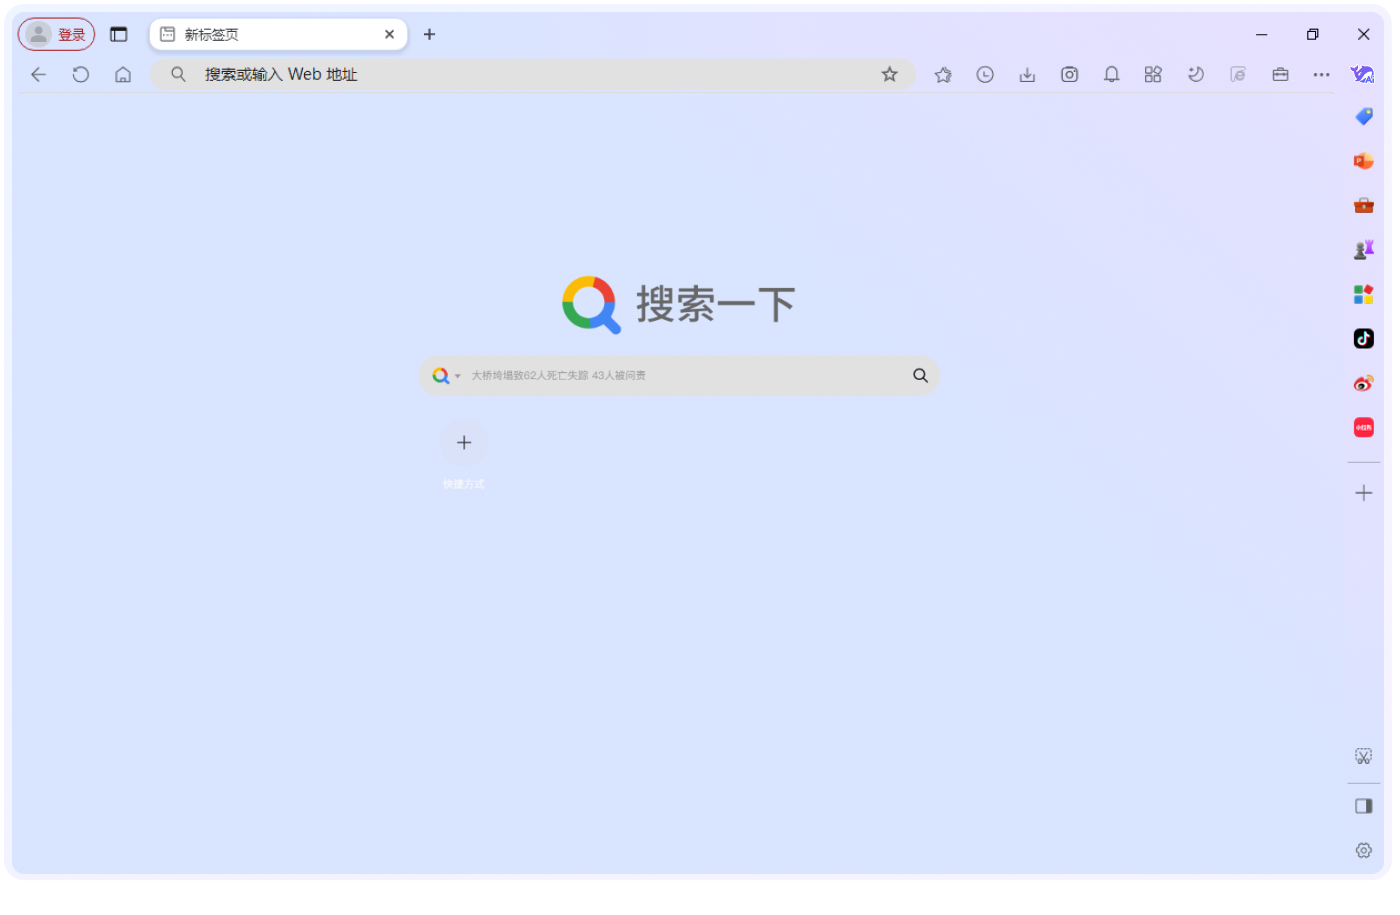Image resolution: width=1400 pixels, height=915 pixels.
Task: Open the Weibo sidebar app
Action: [x=1364, y=383]
